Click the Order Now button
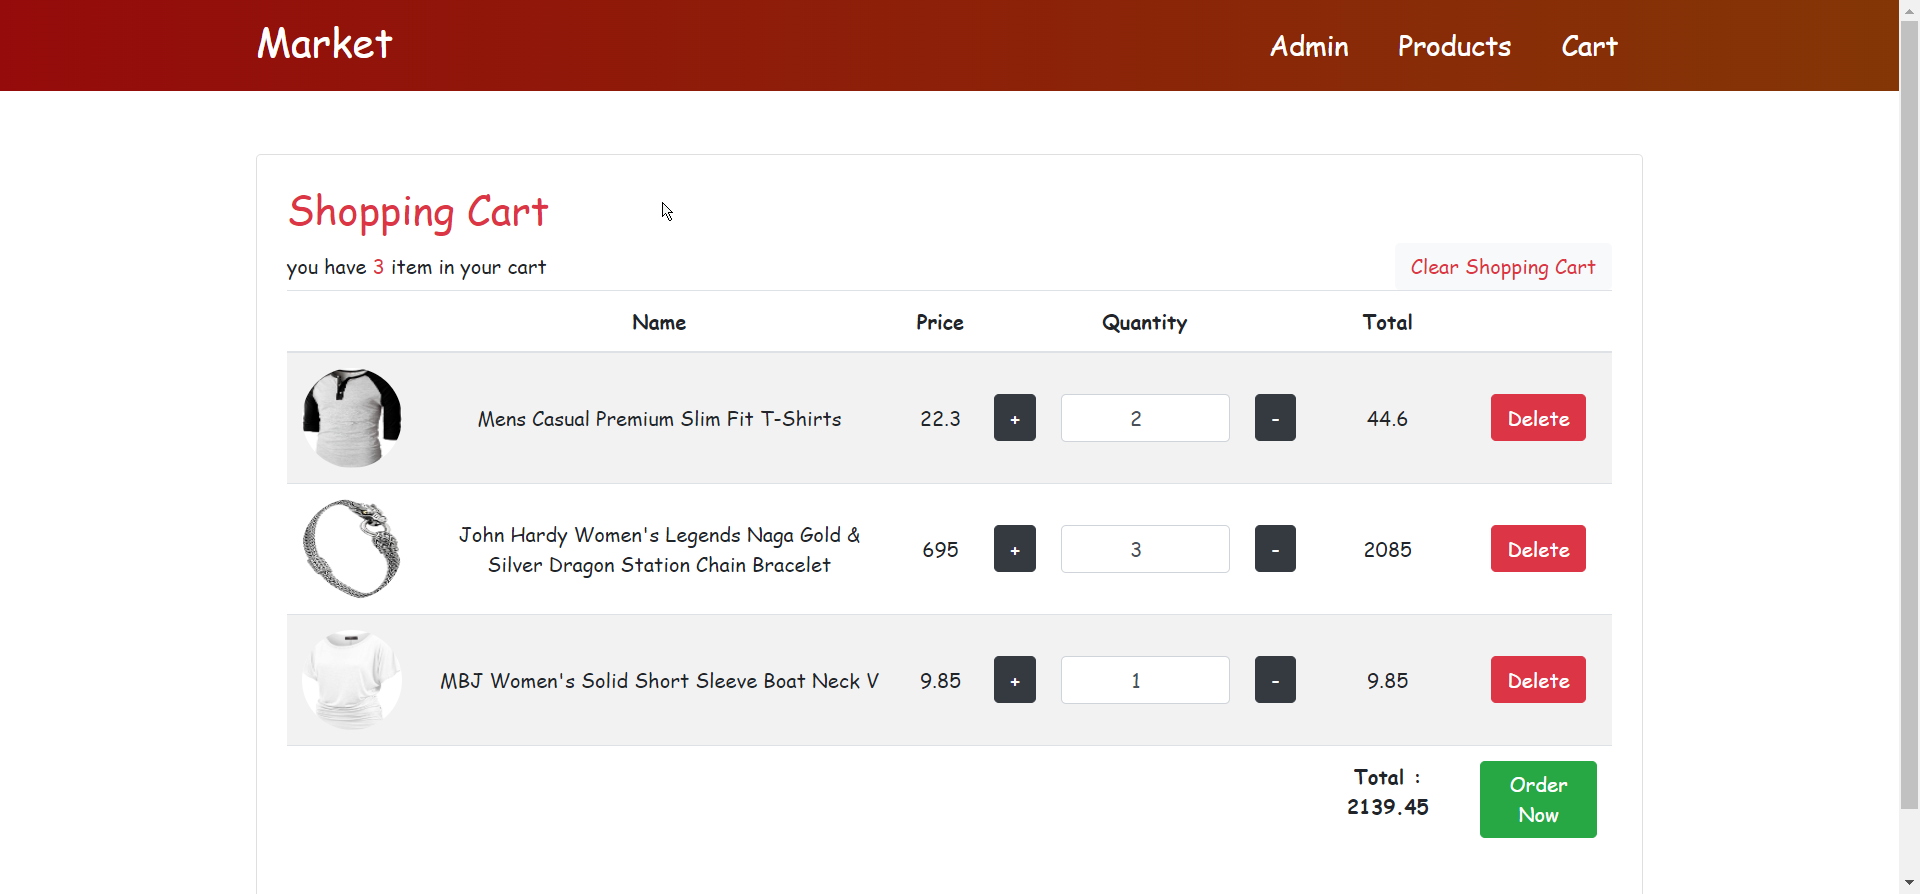Viewport: 1920px width, 894px height. (1537, 799)
